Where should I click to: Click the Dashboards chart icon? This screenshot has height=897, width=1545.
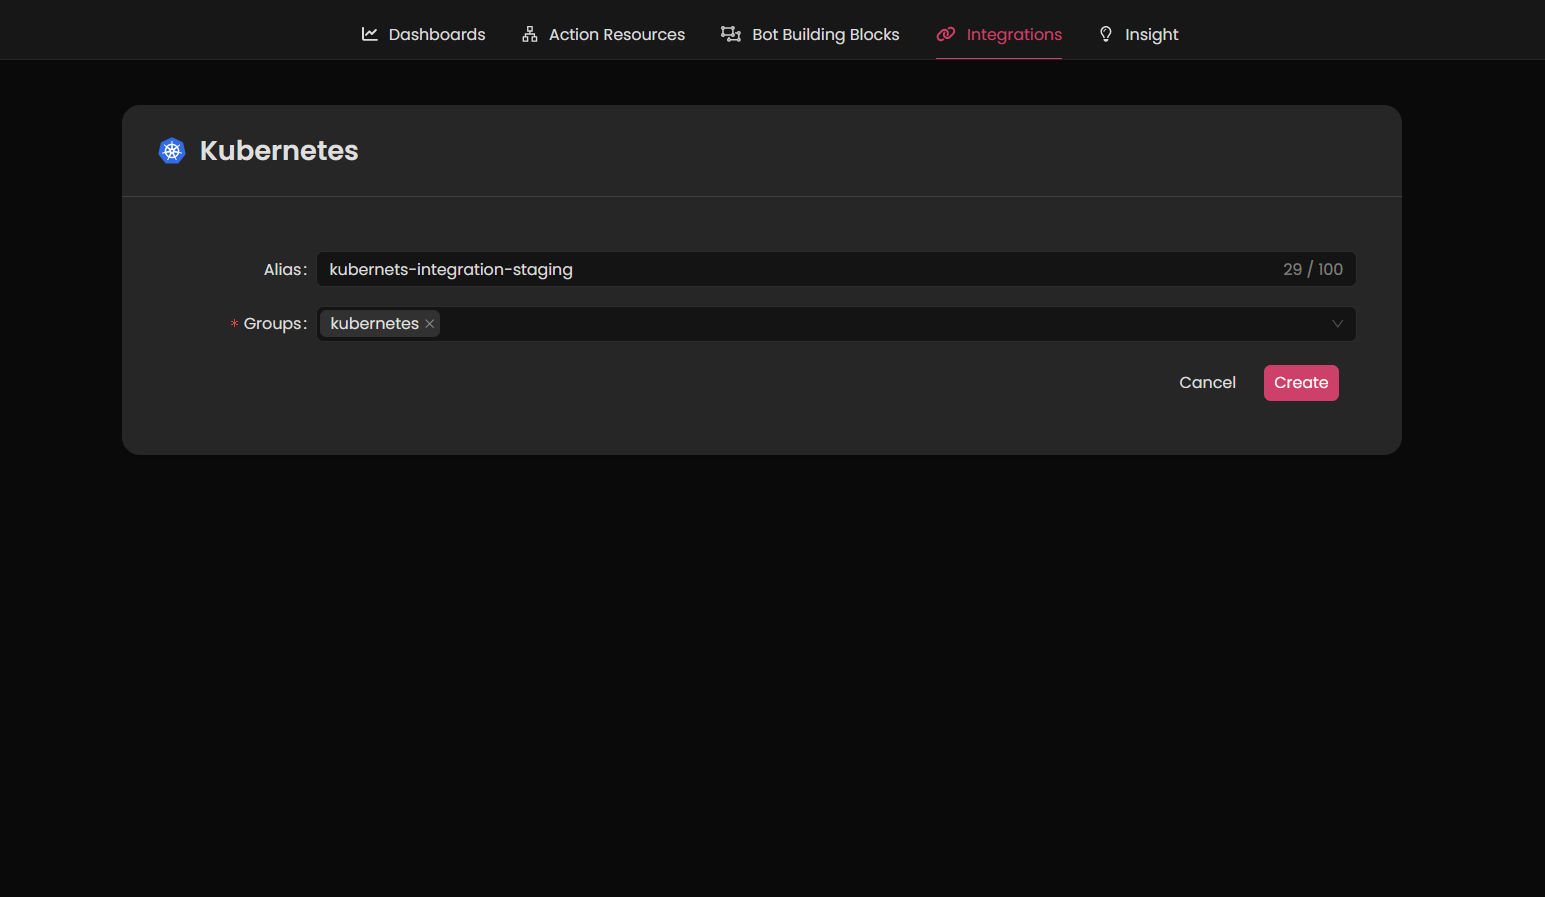coord(370,34)
